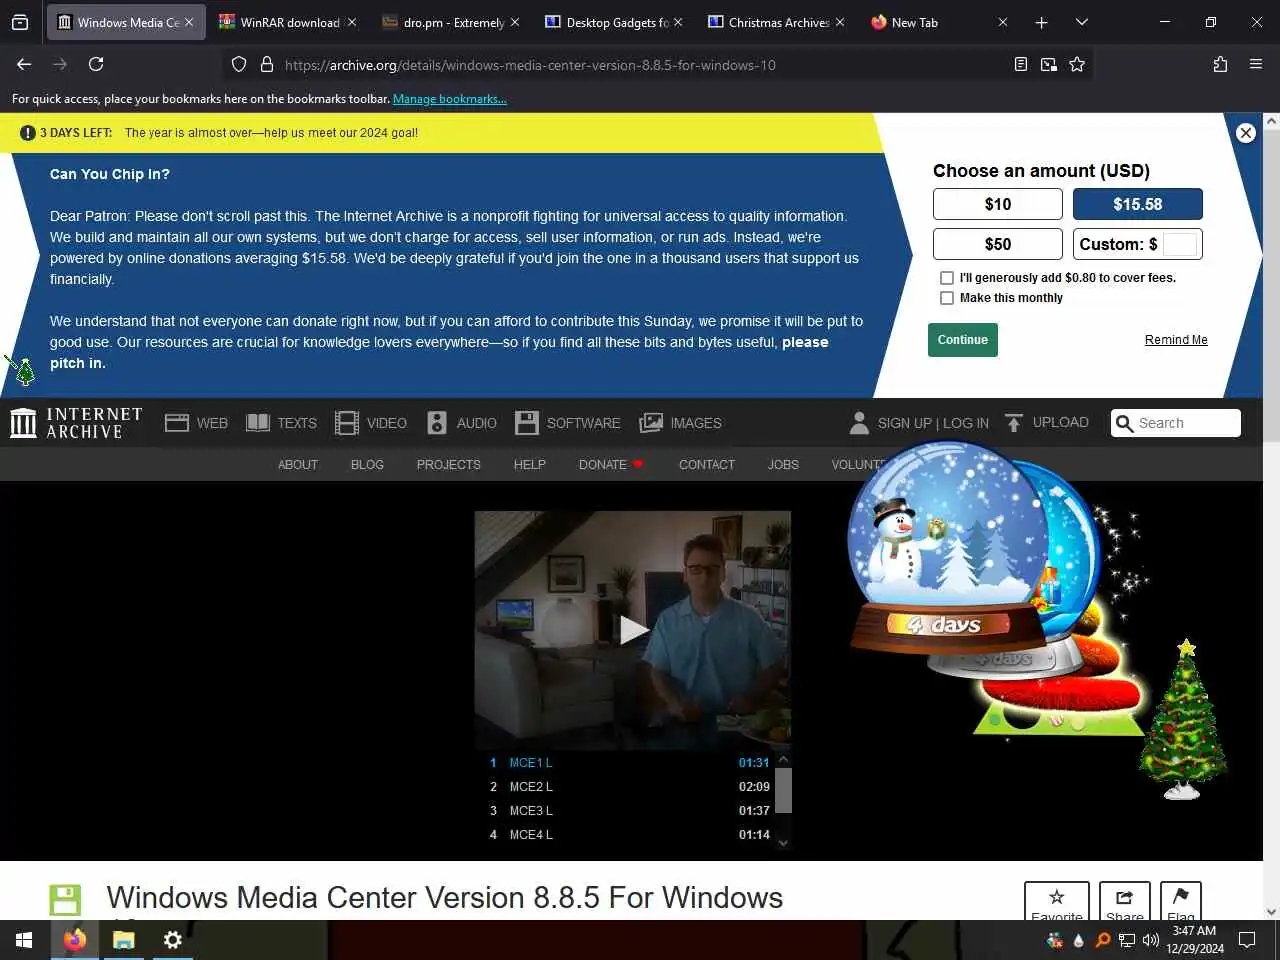Screen dimensions: 1280x960
Task: Switch to the New Tab tab
Action: pyautogui.click(x=938, y=22)
